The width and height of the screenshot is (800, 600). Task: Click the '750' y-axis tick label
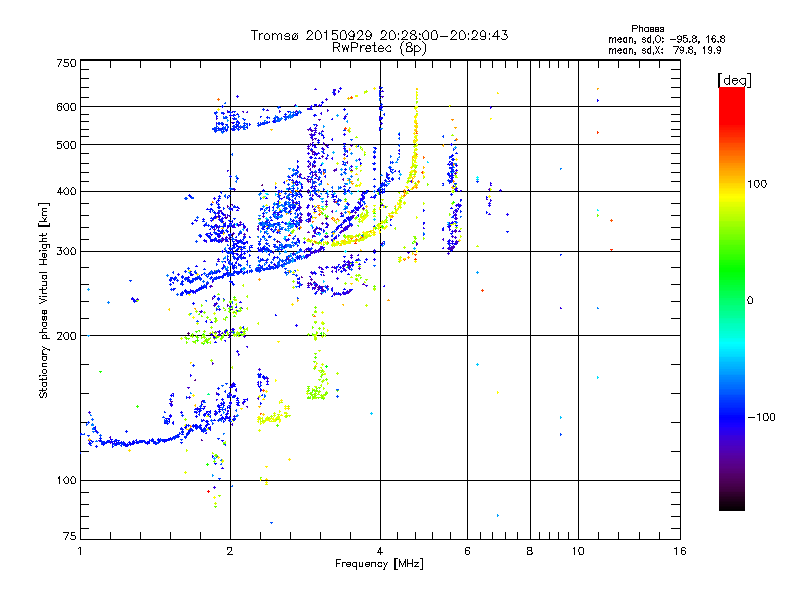[x=66, y=63]
